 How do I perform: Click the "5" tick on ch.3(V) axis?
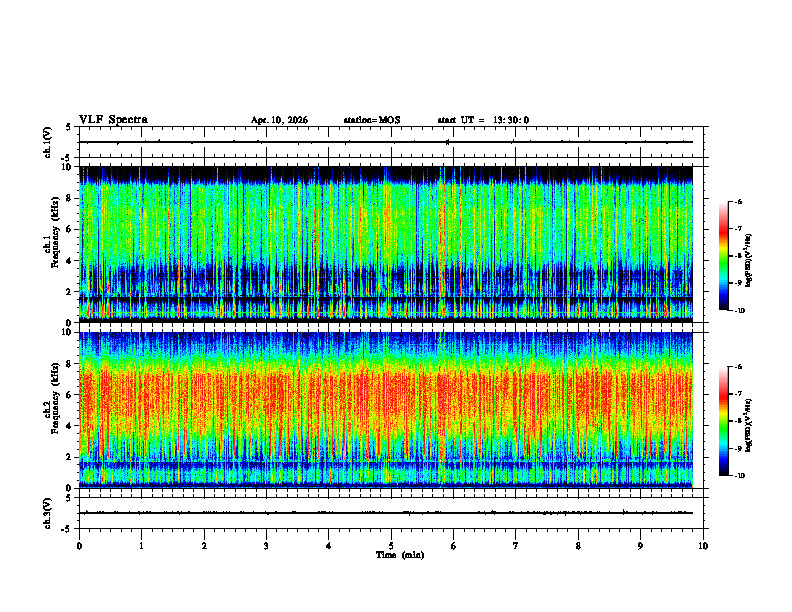[68, 498]
